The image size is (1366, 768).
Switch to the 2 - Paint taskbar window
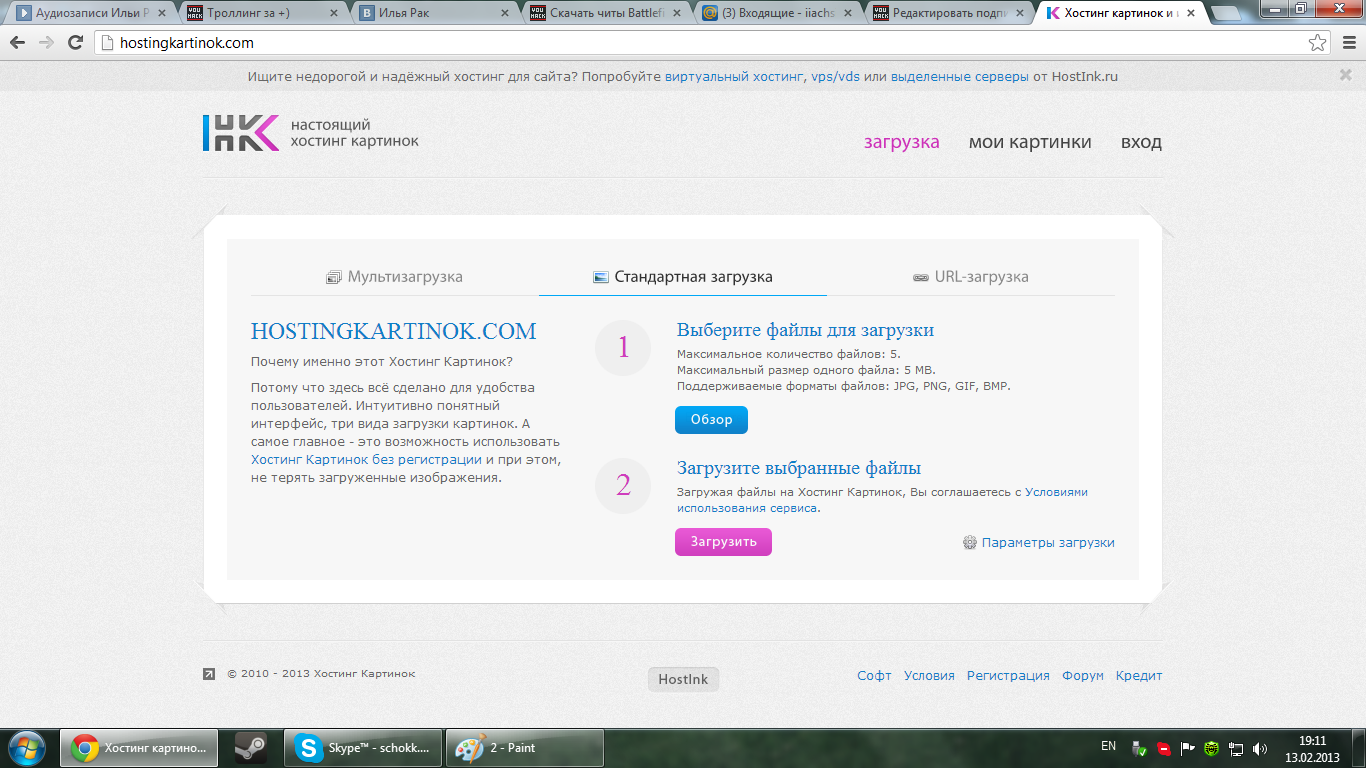pos(524,747)
